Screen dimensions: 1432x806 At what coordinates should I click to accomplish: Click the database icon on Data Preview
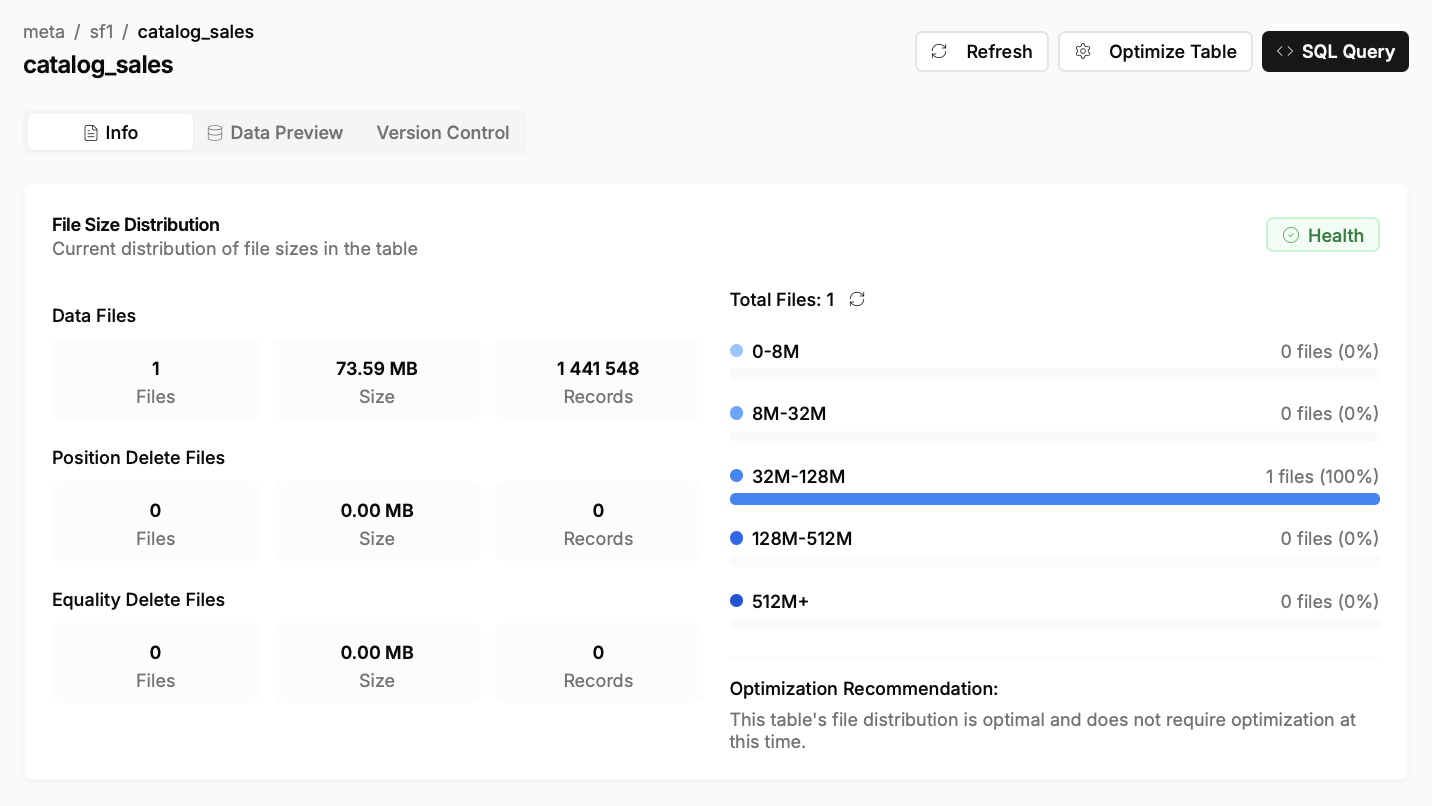(215, 133)
